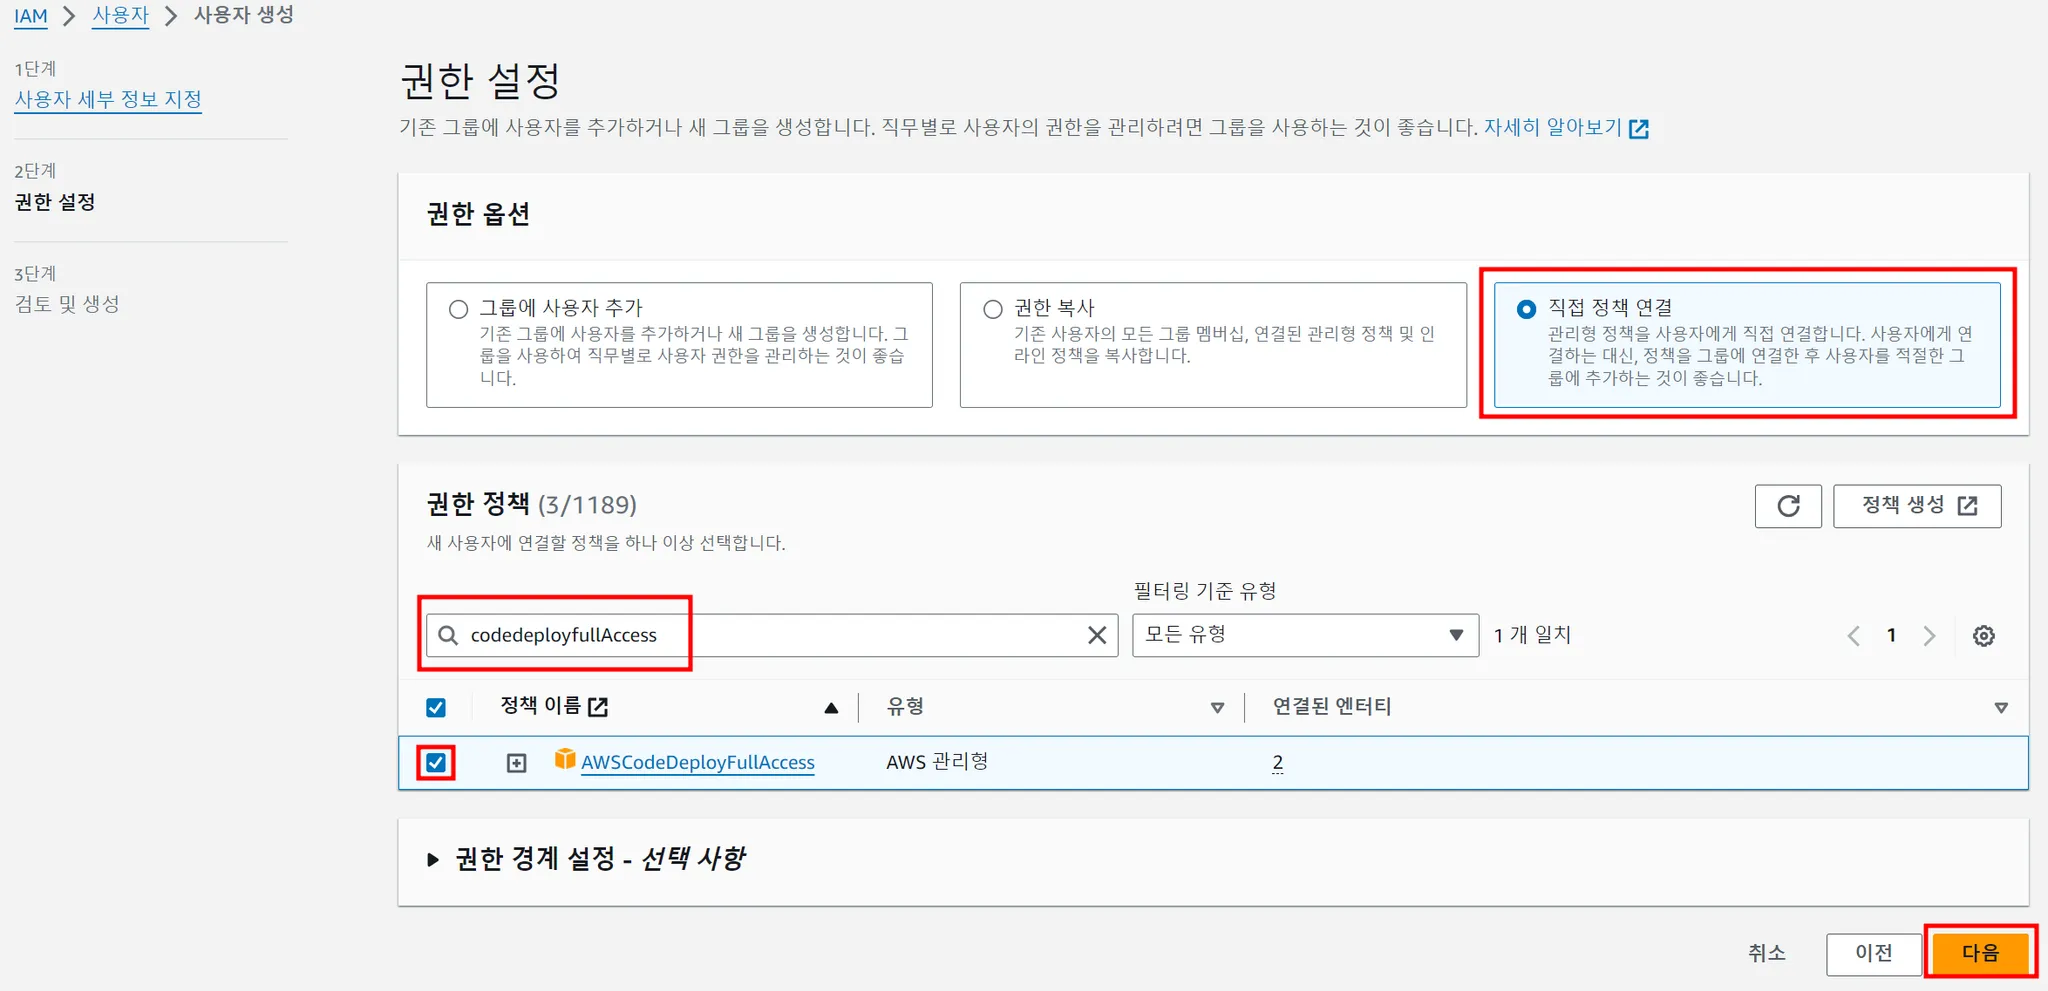Select 직접 정책 연결 radio option
Viewport: 2048px width, 991px height.
coord(1526,309)
